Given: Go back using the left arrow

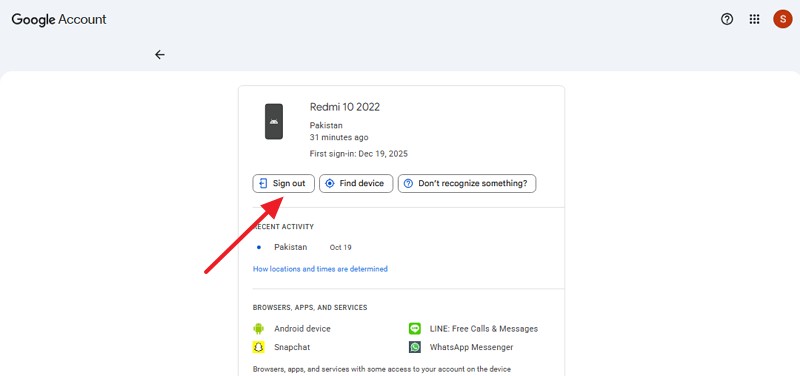Looking at the screenshot, I should [160, 55].
